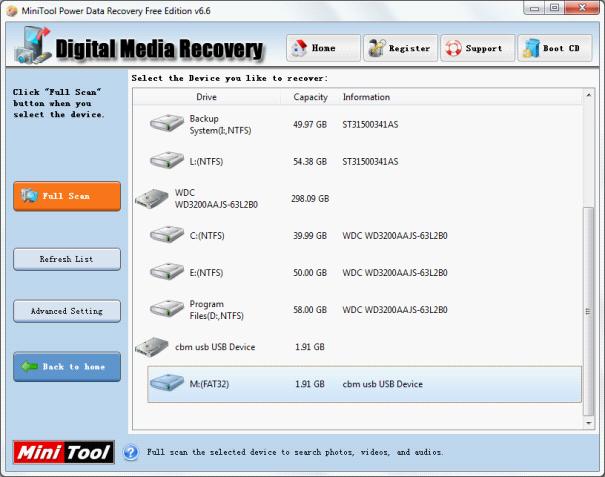Select the M:(FAT32) drive name
The height and width of the screenshot is (477, 605).
(209, 384)
